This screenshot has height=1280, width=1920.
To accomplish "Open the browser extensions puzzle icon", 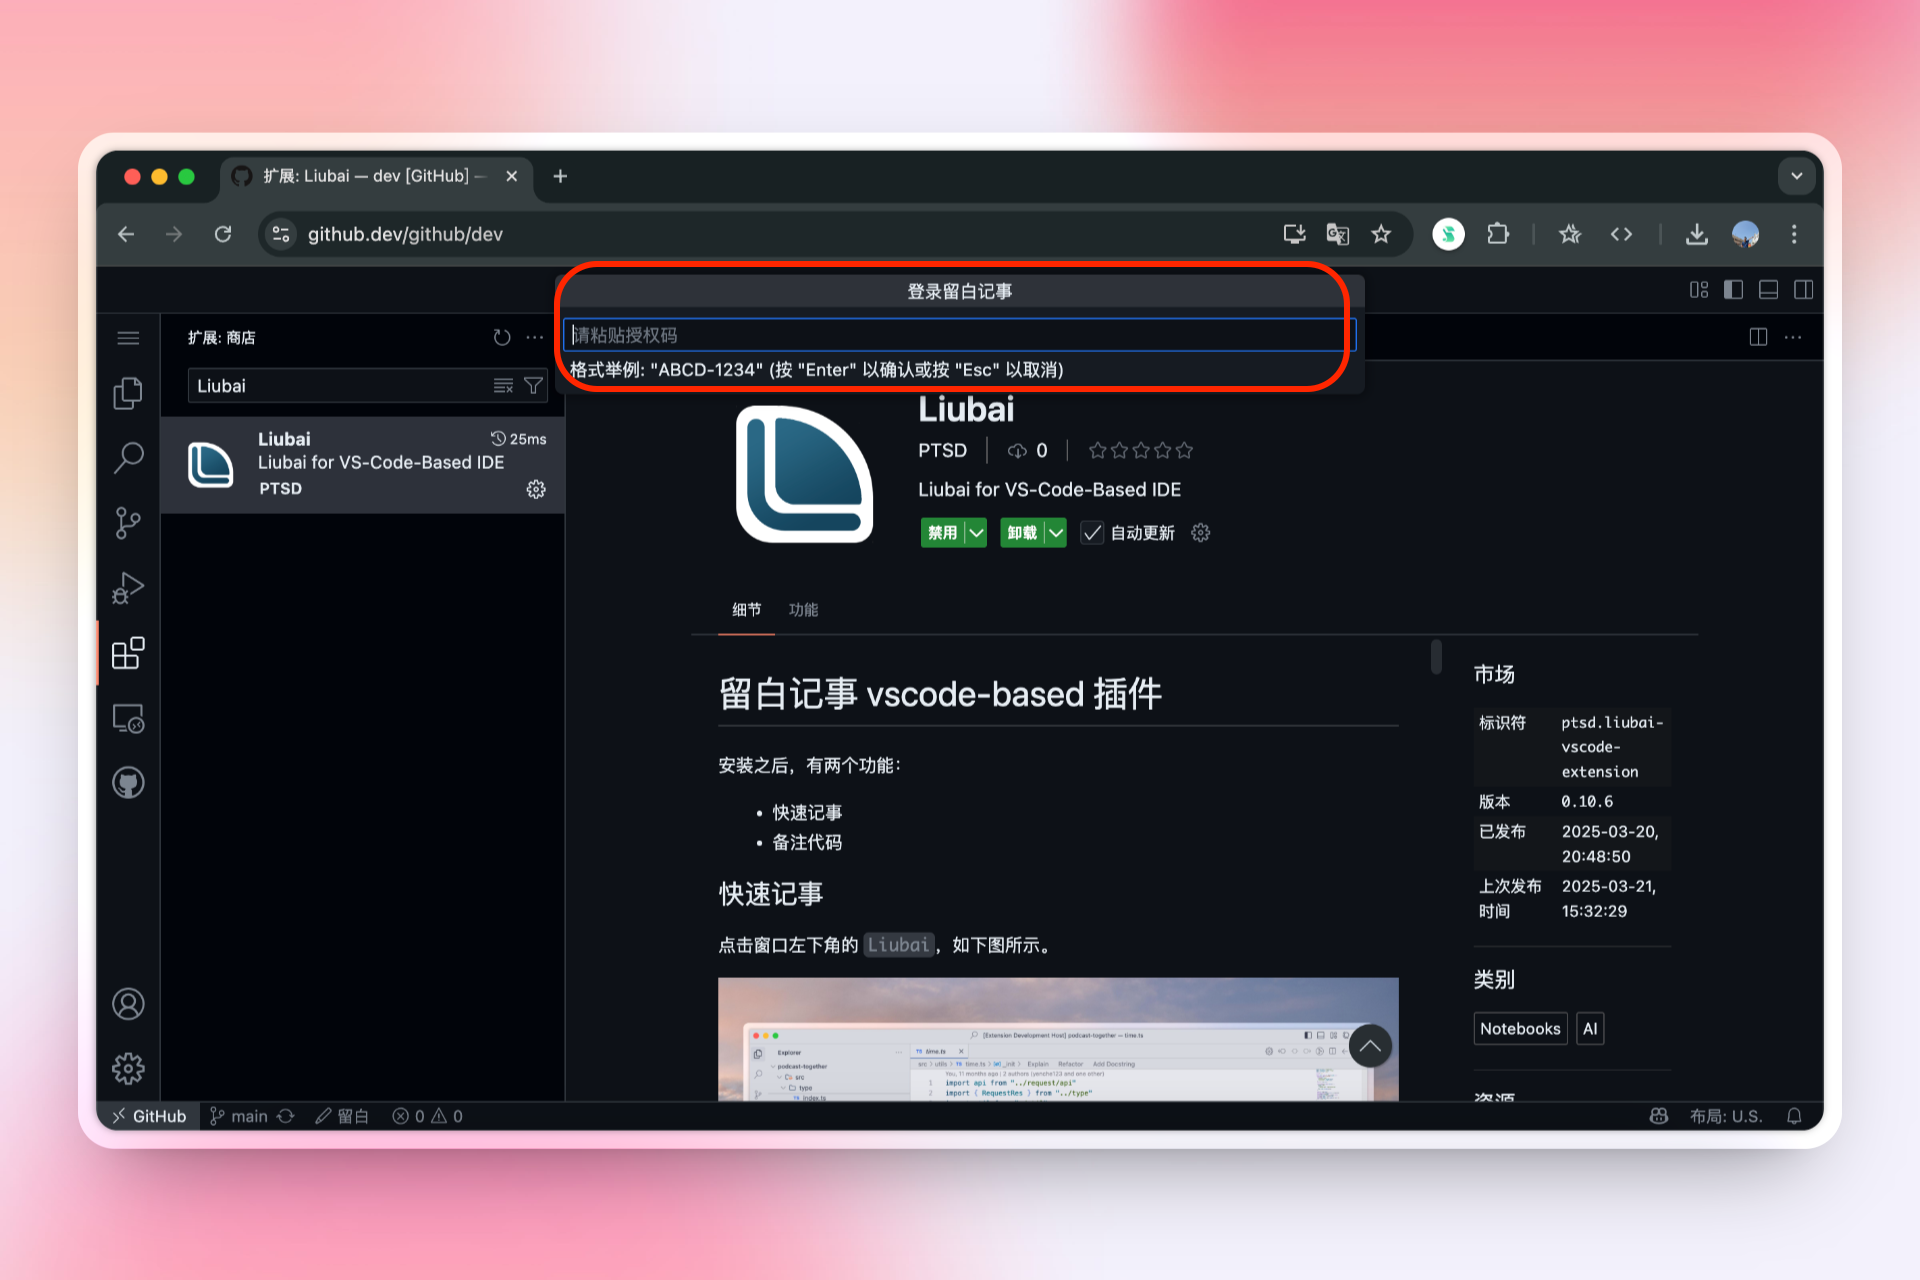I will [1498, 234].
